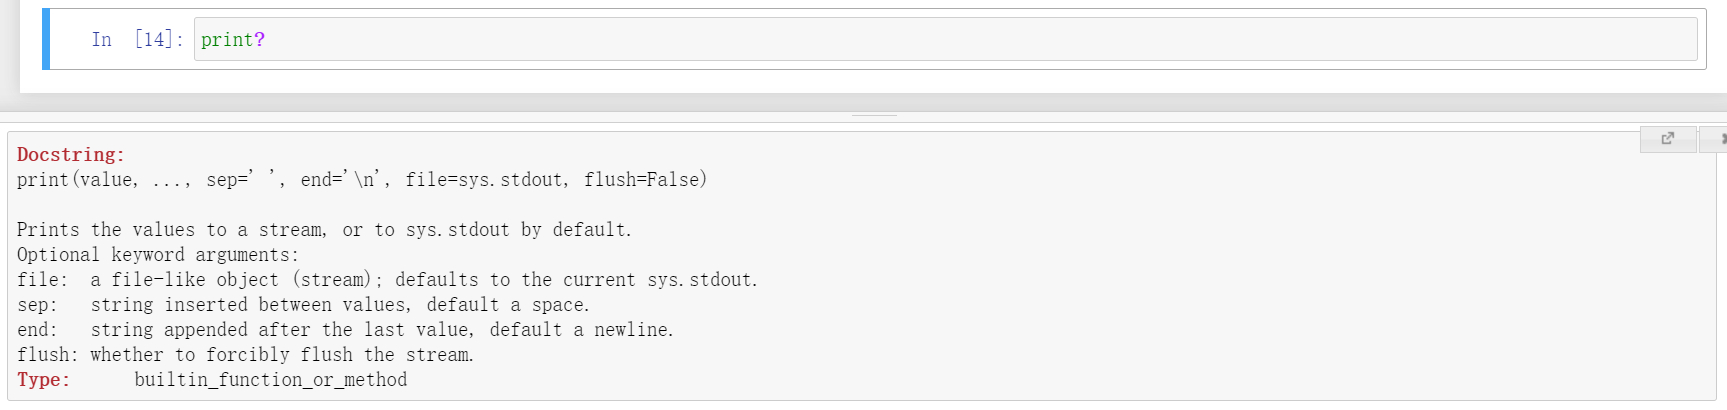Click the flush: argument description
Viewport: 1727px width, 410px height.
click(245, 355)
